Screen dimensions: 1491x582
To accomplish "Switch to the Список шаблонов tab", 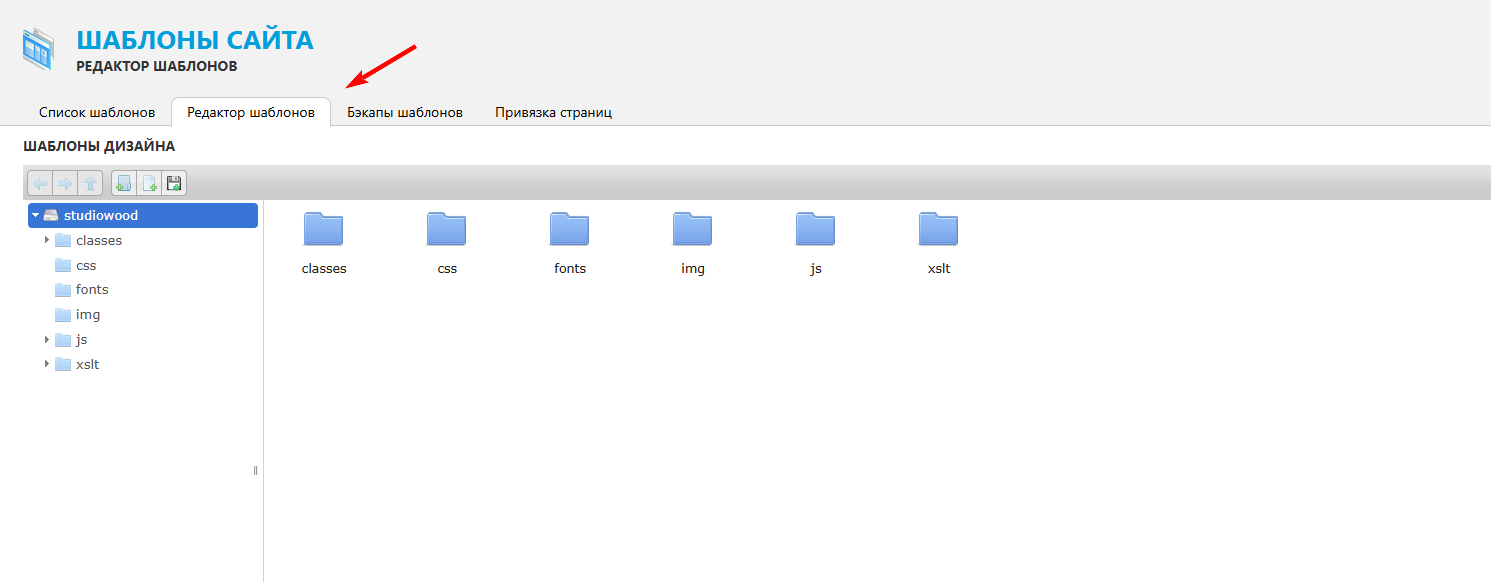I will tap(95, 112).
